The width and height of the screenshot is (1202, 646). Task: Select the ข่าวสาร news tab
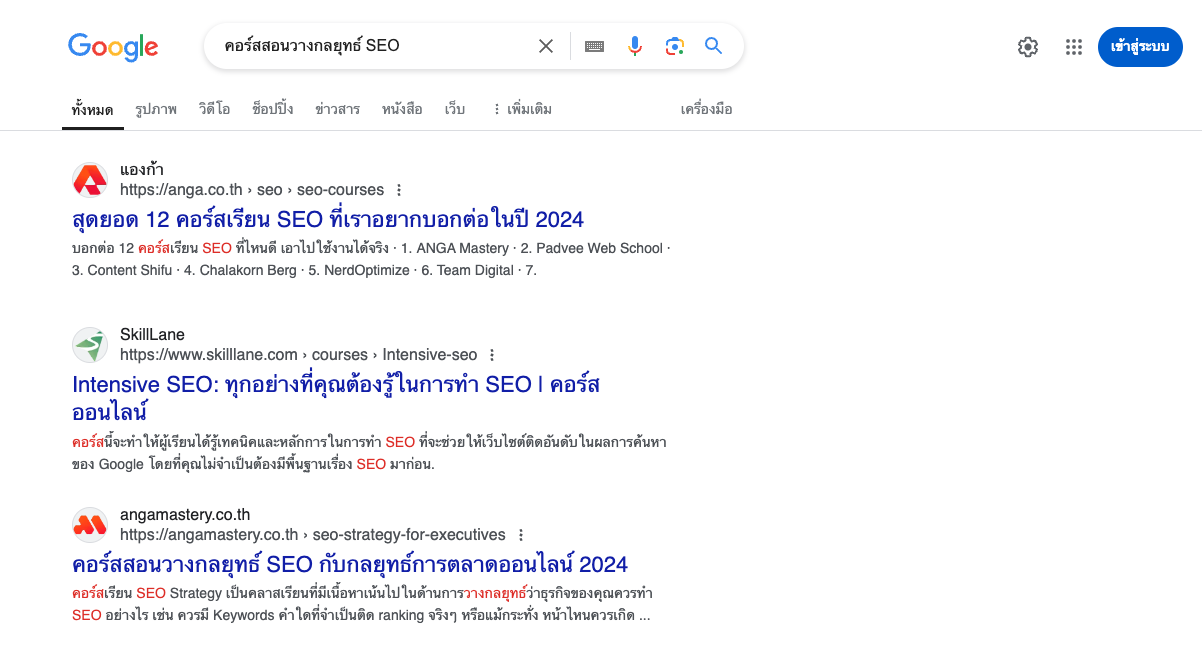pyautogui.click(x=337, y=108)
